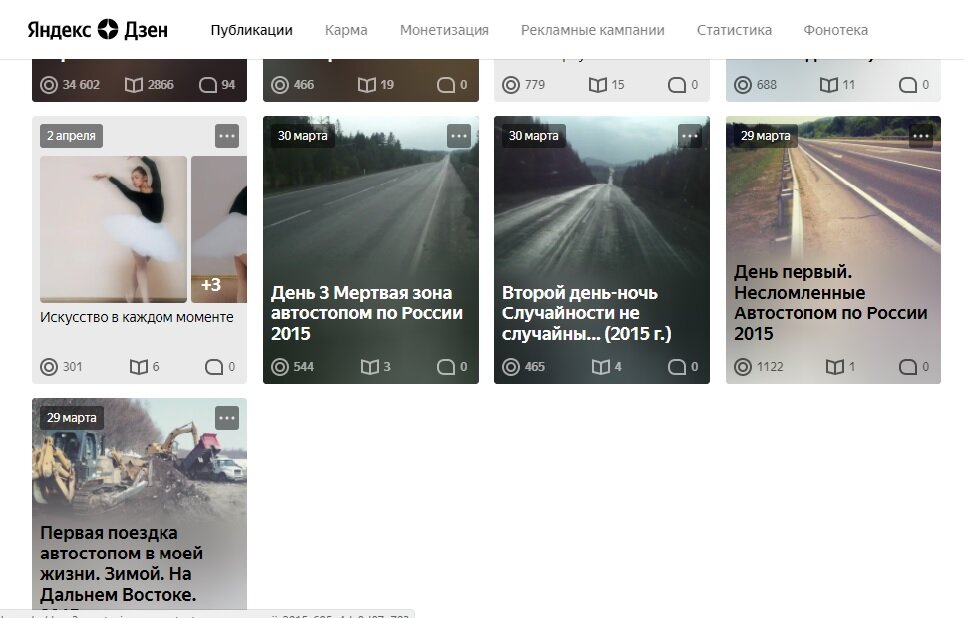Click comments icon showing 94
Viewport: 964px width, 618px height.
pyautogui.click(x=208, y=85)
